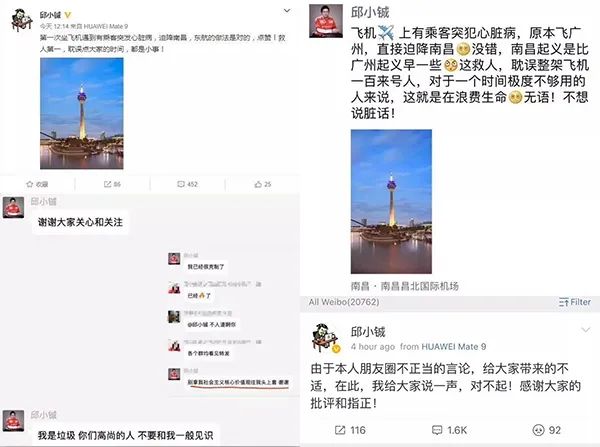Tap the reaction face icon showing 92
Image resolution: width=600 pixels, height=447 pixels.
click(538, 430)
